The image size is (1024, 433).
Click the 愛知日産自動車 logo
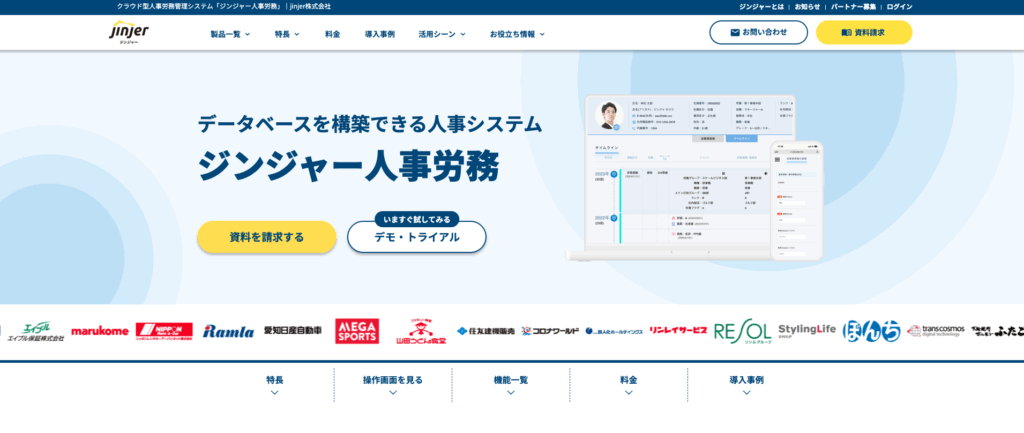point(293,330)
